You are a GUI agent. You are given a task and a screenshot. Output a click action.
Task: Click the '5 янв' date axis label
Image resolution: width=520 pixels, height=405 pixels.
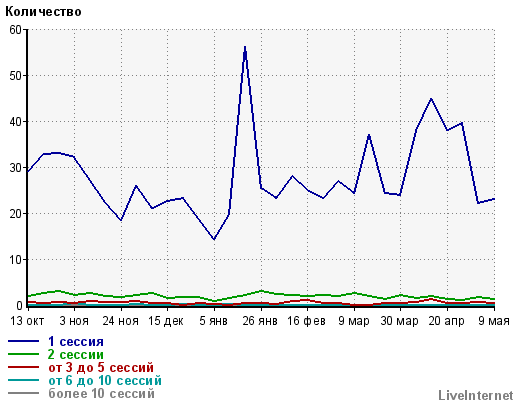click(x=213, y=321)
